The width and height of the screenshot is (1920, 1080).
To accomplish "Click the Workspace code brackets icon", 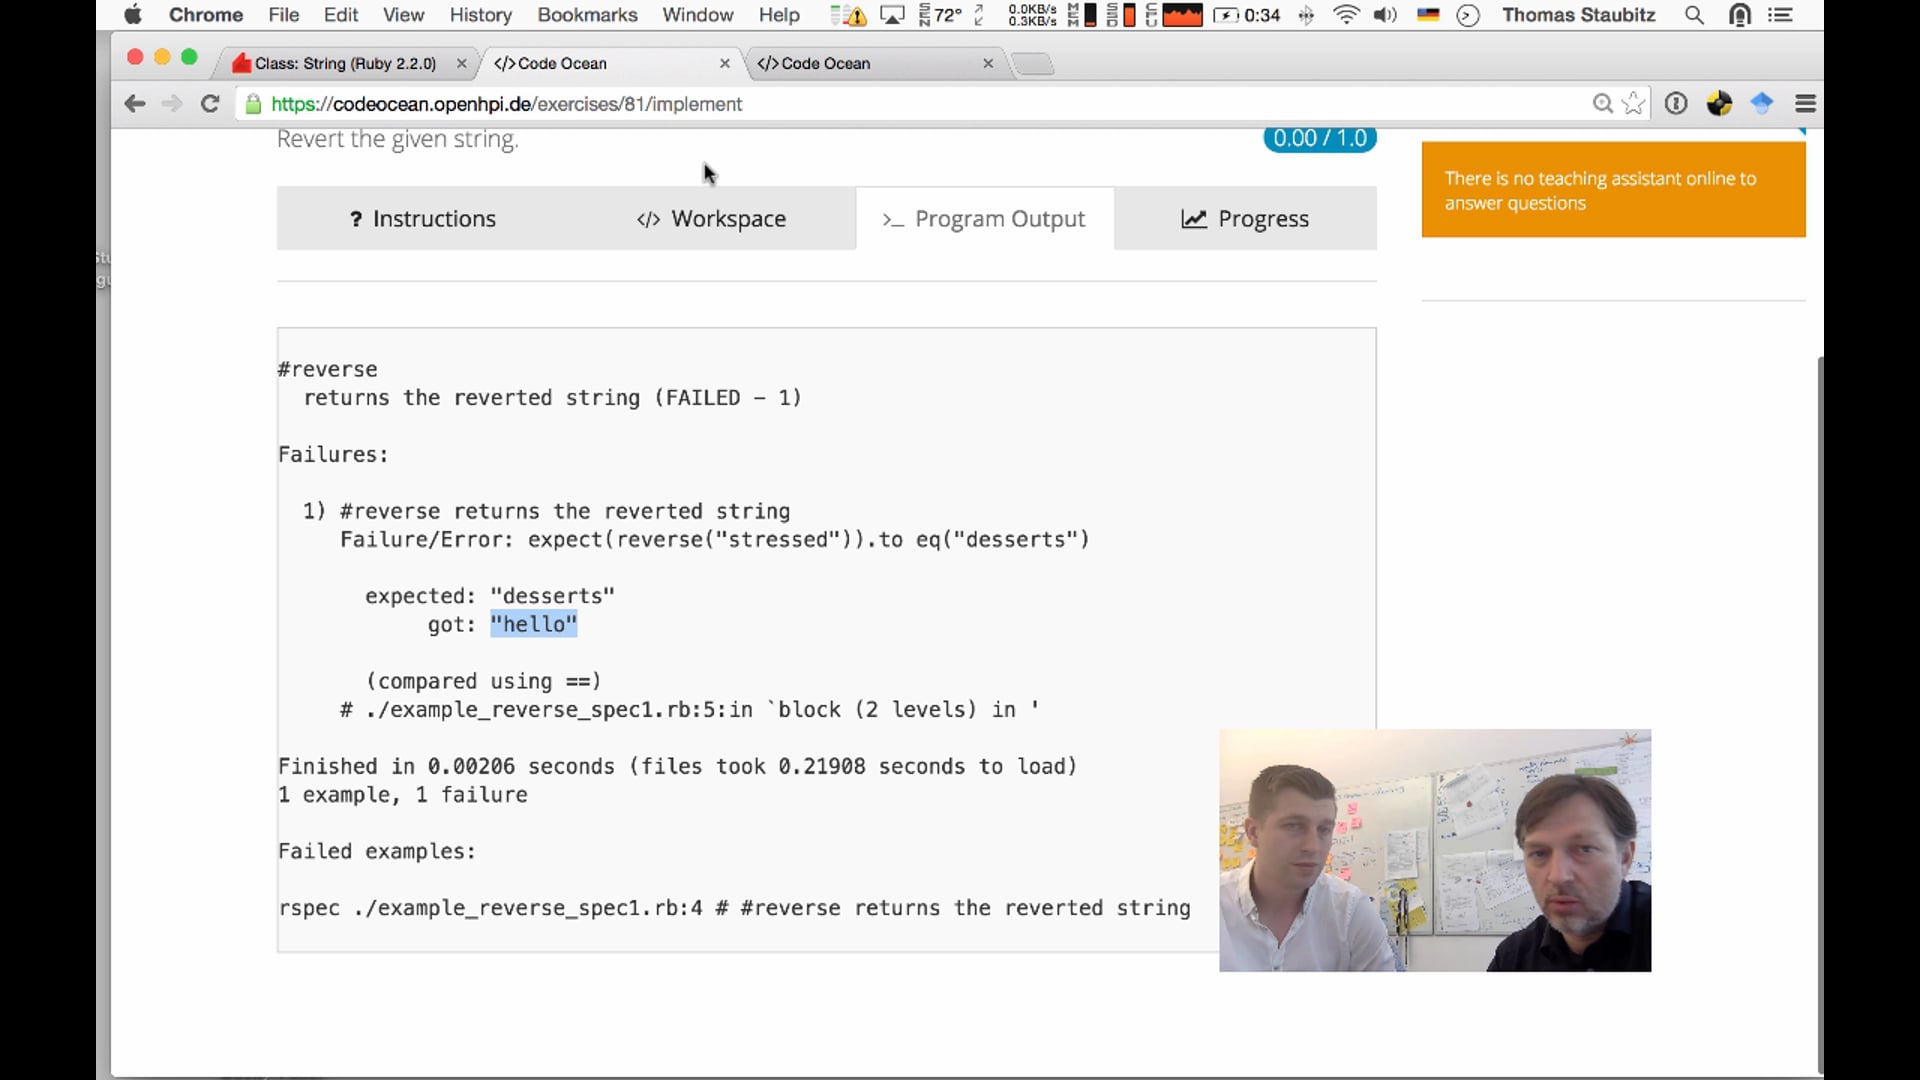I will 648,219.
